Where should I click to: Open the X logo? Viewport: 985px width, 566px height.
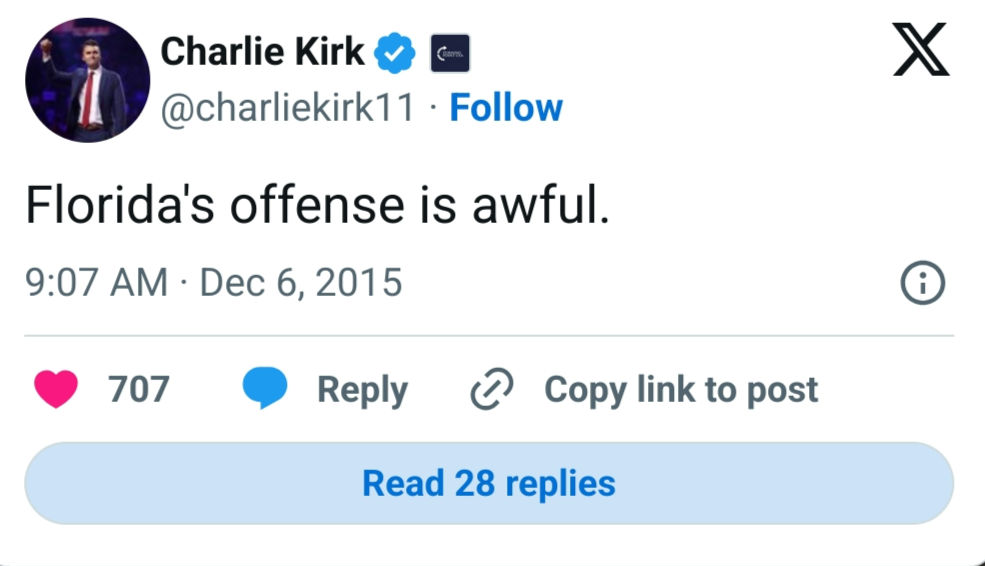point(921,50)
